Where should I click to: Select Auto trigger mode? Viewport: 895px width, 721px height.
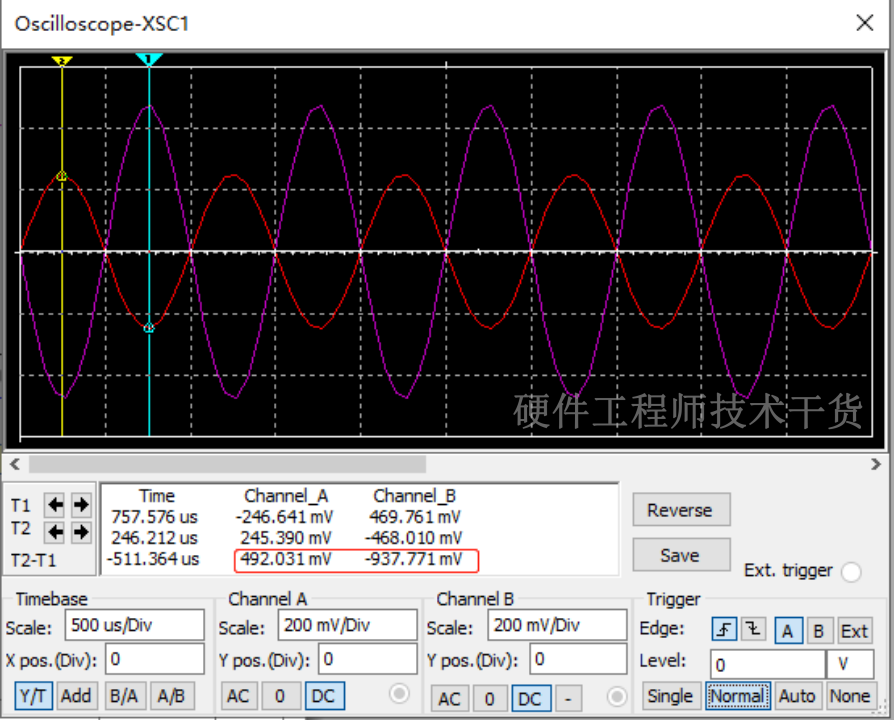coord(797,696)
